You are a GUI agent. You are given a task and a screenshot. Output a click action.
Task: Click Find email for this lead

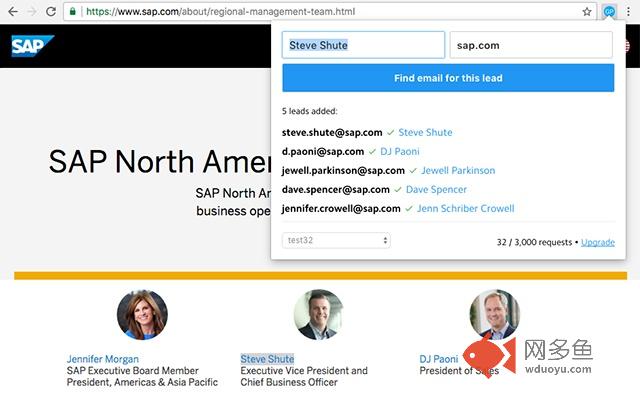(448, 78)
